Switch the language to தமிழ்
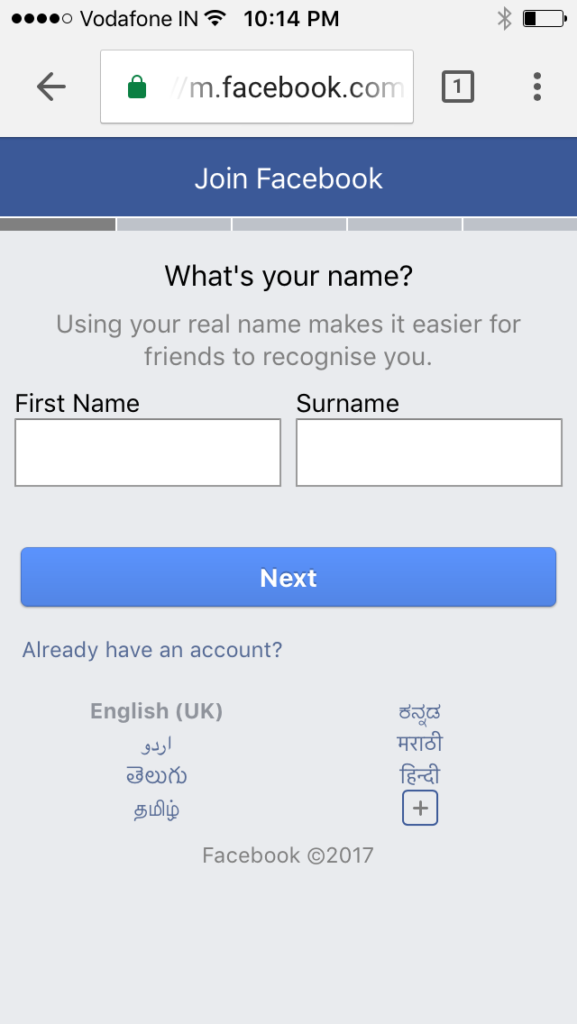The image size is (577, 1024). click(156, 808)
